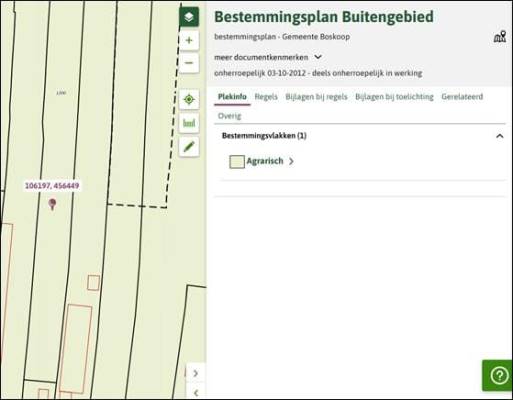Switch to the Regels tab
Image resolution: width=513 pixels, height=400 pixels.
coord(266,97)
